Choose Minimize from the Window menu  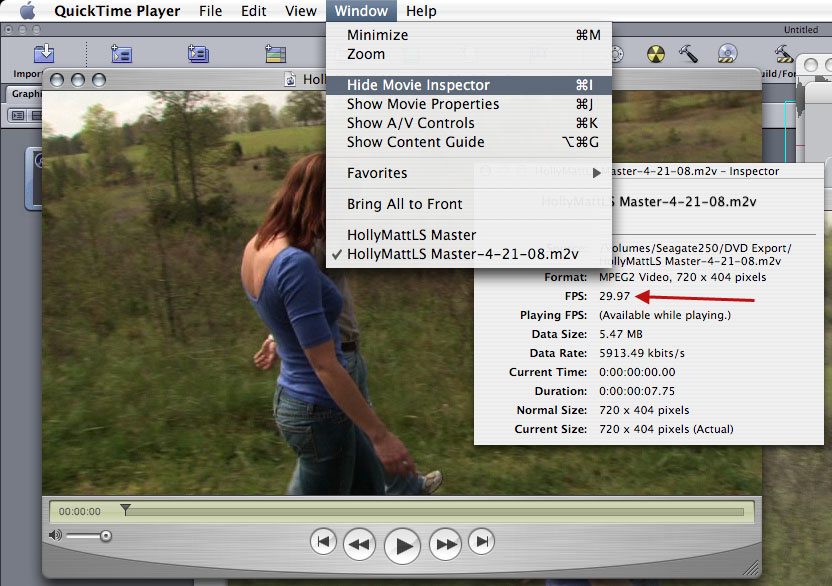coord(469,35)
